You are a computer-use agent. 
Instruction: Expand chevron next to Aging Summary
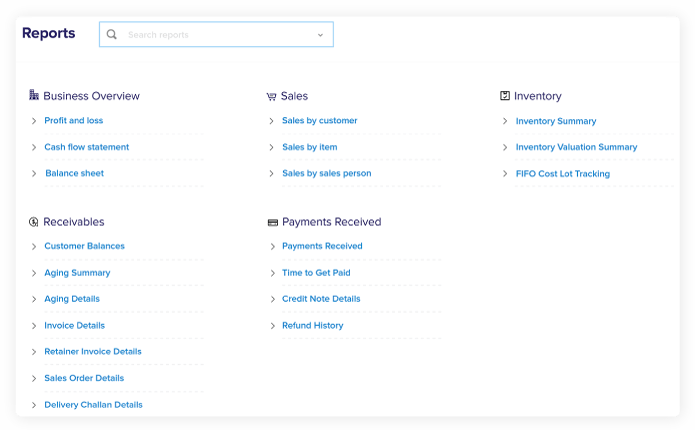tap(34, 273)
